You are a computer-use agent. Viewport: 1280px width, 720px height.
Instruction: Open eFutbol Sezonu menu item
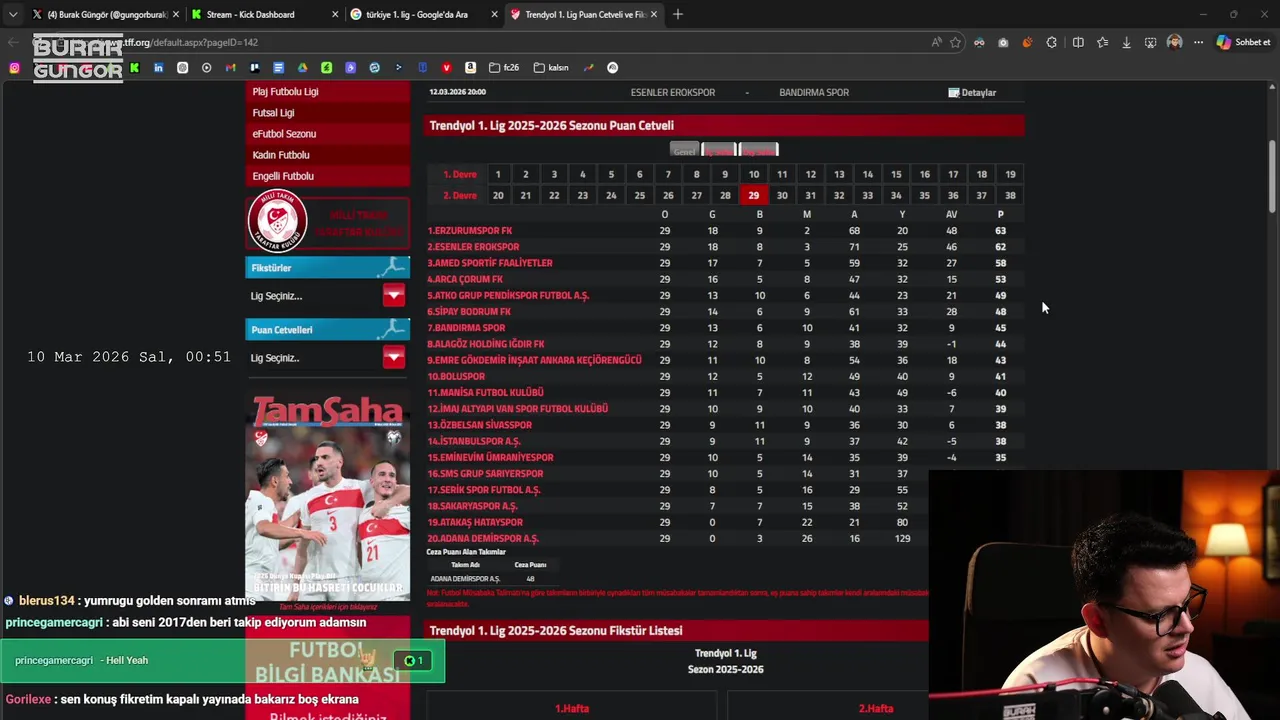click(x=328, y=134)
